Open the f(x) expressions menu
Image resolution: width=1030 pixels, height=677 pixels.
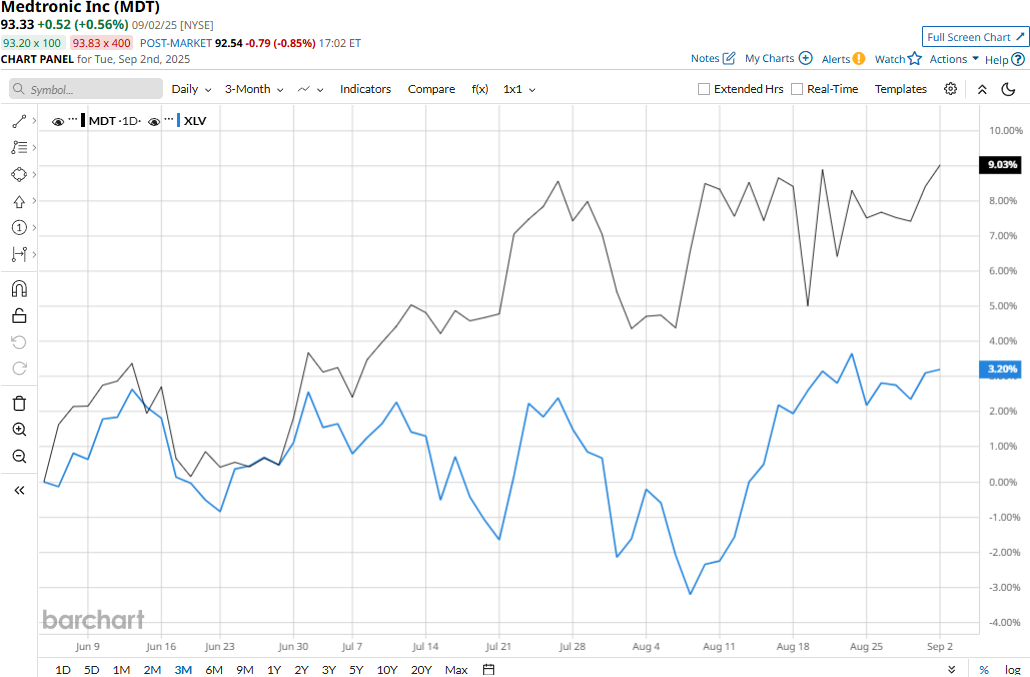pos(480,89)
